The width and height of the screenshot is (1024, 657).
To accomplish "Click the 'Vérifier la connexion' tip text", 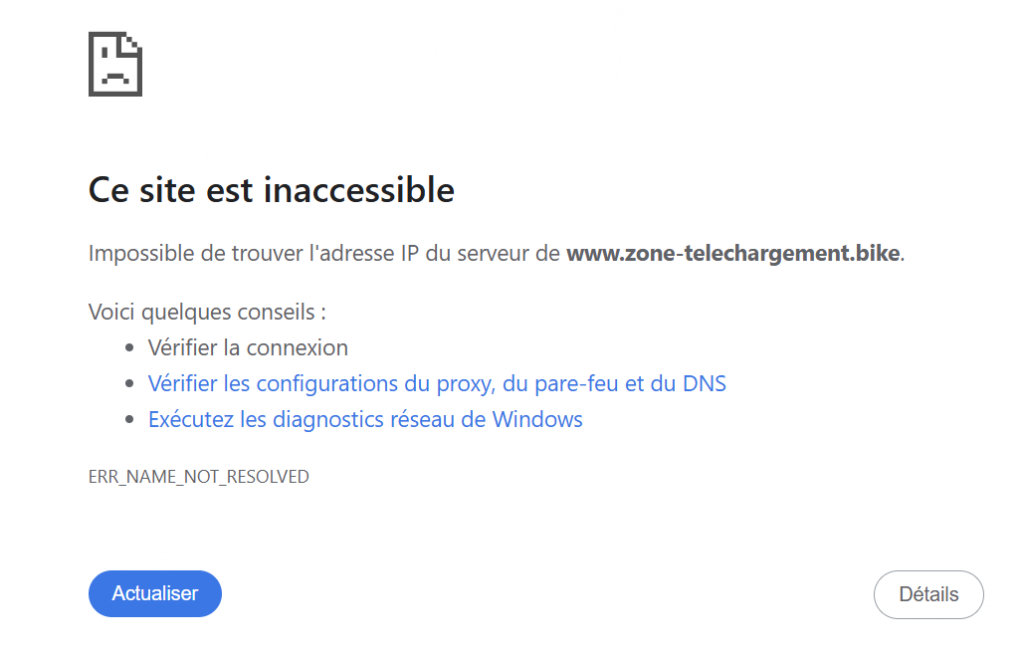I will (x=248, y=347).
